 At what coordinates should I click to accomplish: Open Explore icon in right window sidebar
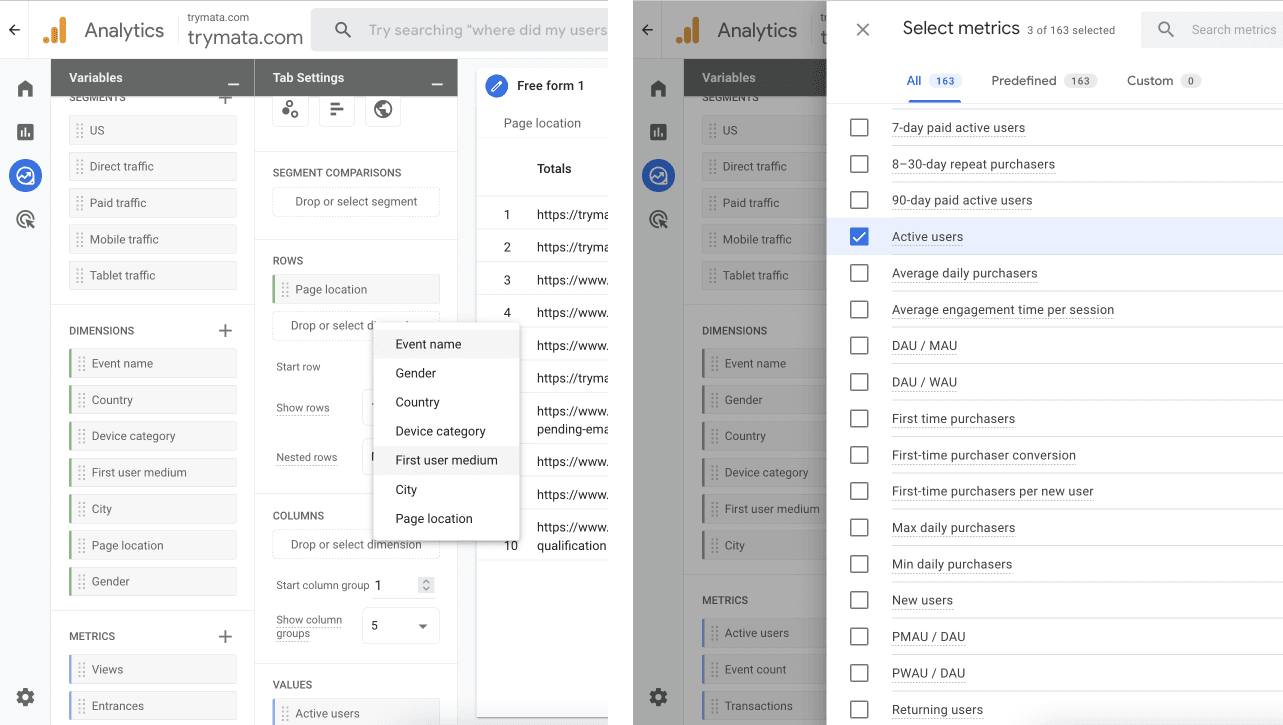click(x=658, y=176)
